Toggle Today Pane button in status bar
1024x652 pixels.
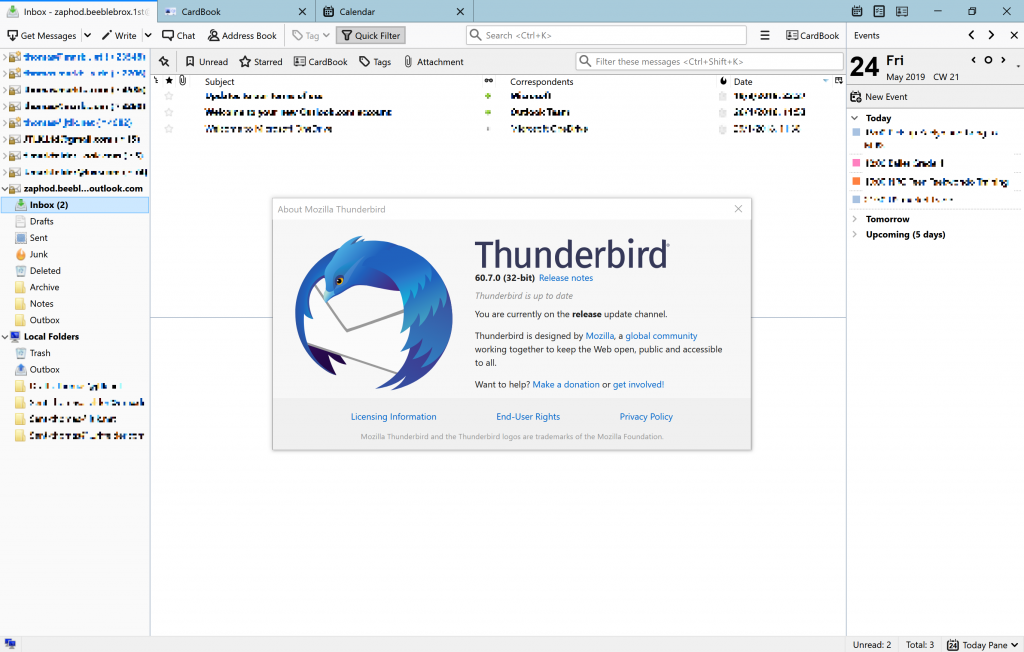point(982,645)
